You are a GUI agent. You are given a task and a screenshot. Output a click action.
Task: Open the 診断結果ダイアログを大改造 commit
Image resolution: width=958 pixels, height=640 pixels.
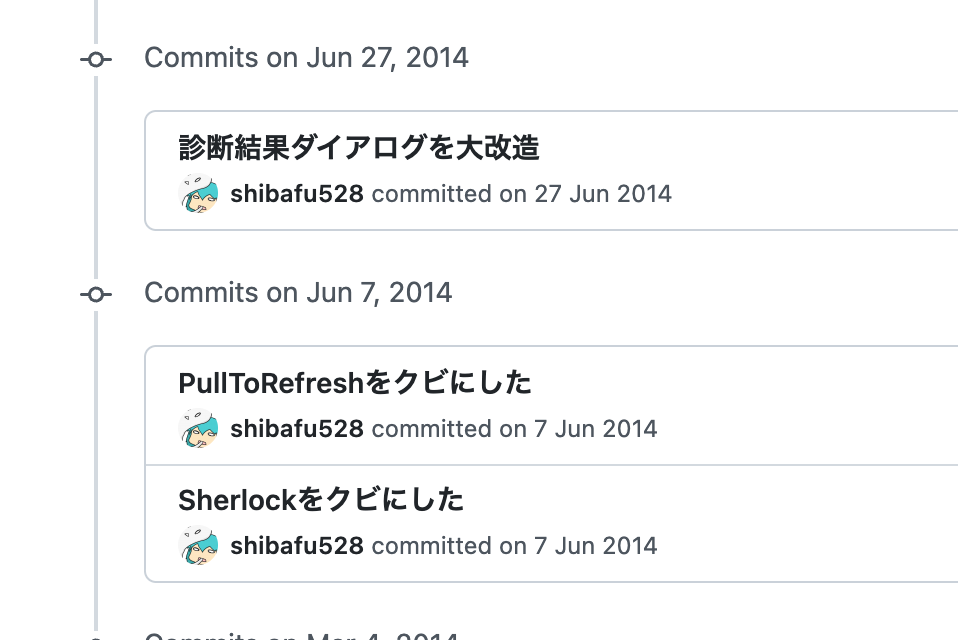358,148
